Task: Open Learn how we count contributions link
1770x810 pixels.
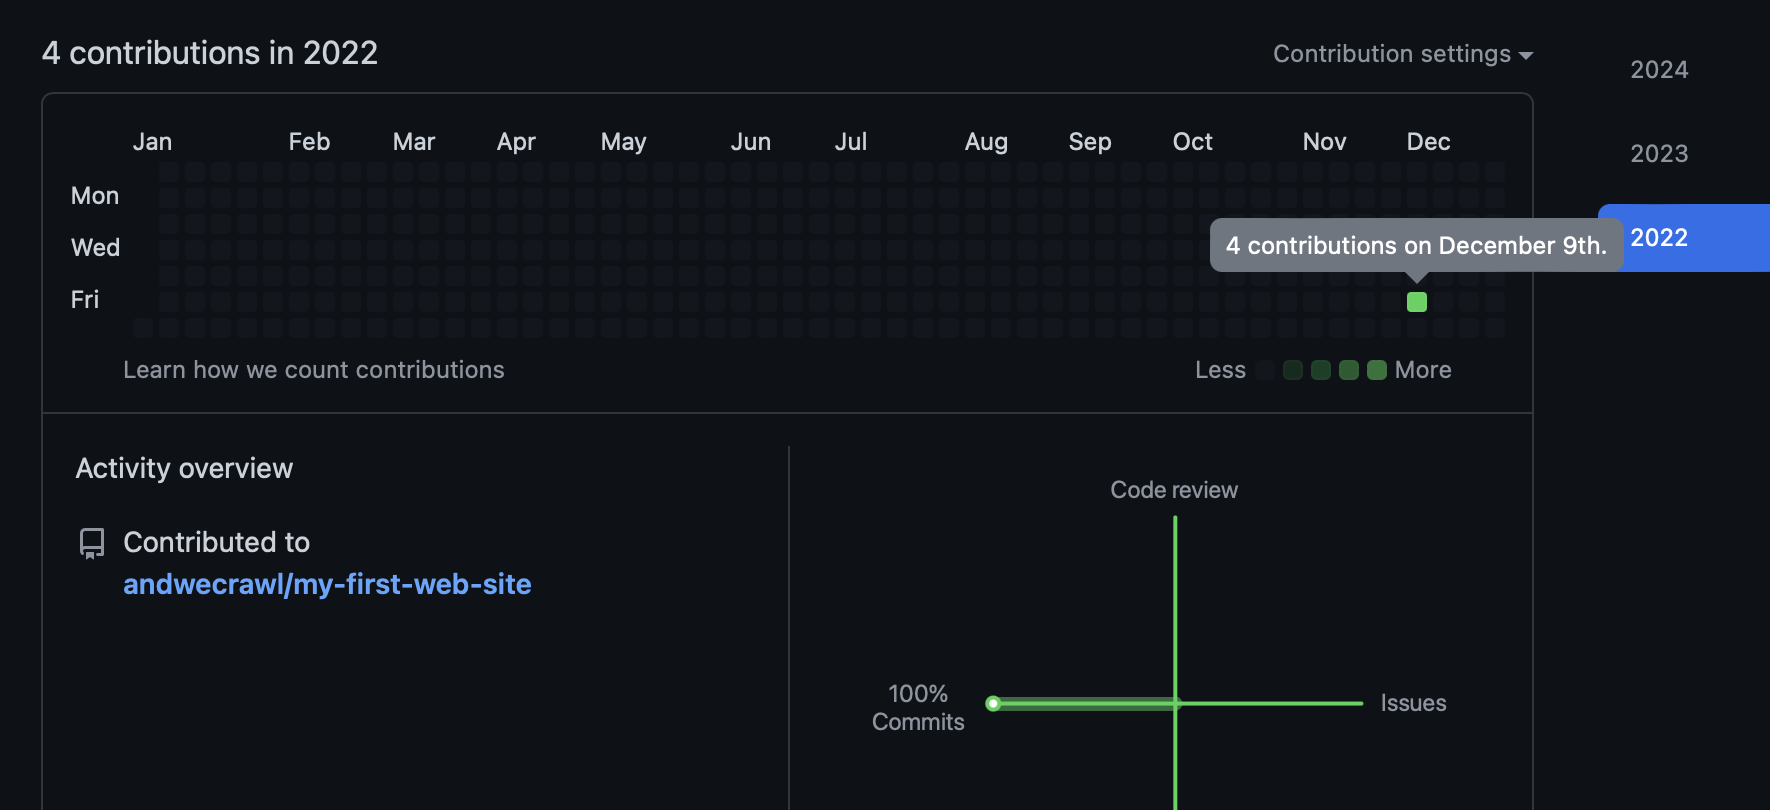Action: [x=314, y=370]
